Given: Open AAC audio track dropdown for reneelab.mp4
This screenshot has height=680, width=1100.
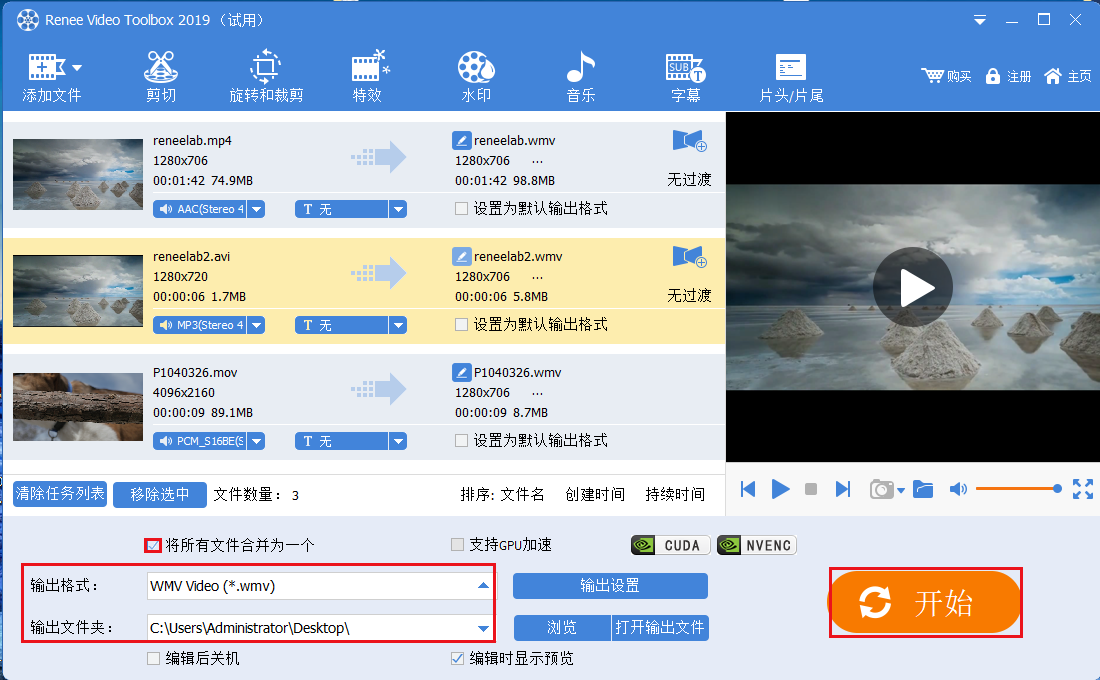Looking at the screenshot, I should [x=257, y=209].
